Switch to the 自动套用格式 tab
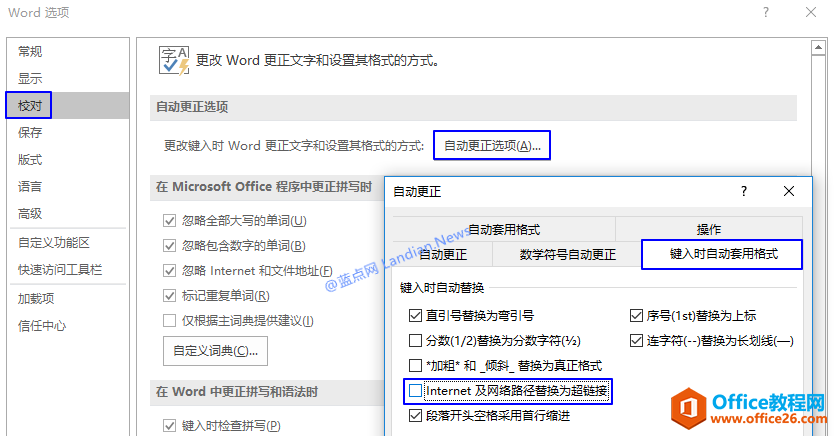Screen dimensions: 834x436 click(x=504, y=229)
